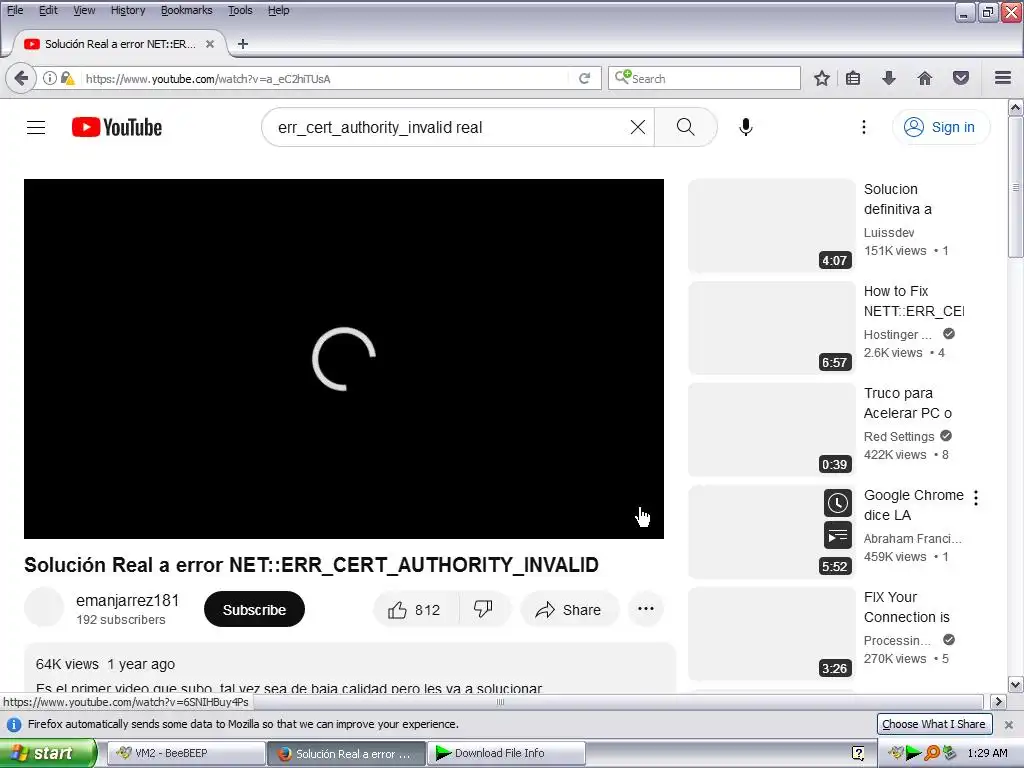Screen dimensions: 1024x768
Task: Open Solucion definitiva video by Luissdev
Action: pos(897,199)
